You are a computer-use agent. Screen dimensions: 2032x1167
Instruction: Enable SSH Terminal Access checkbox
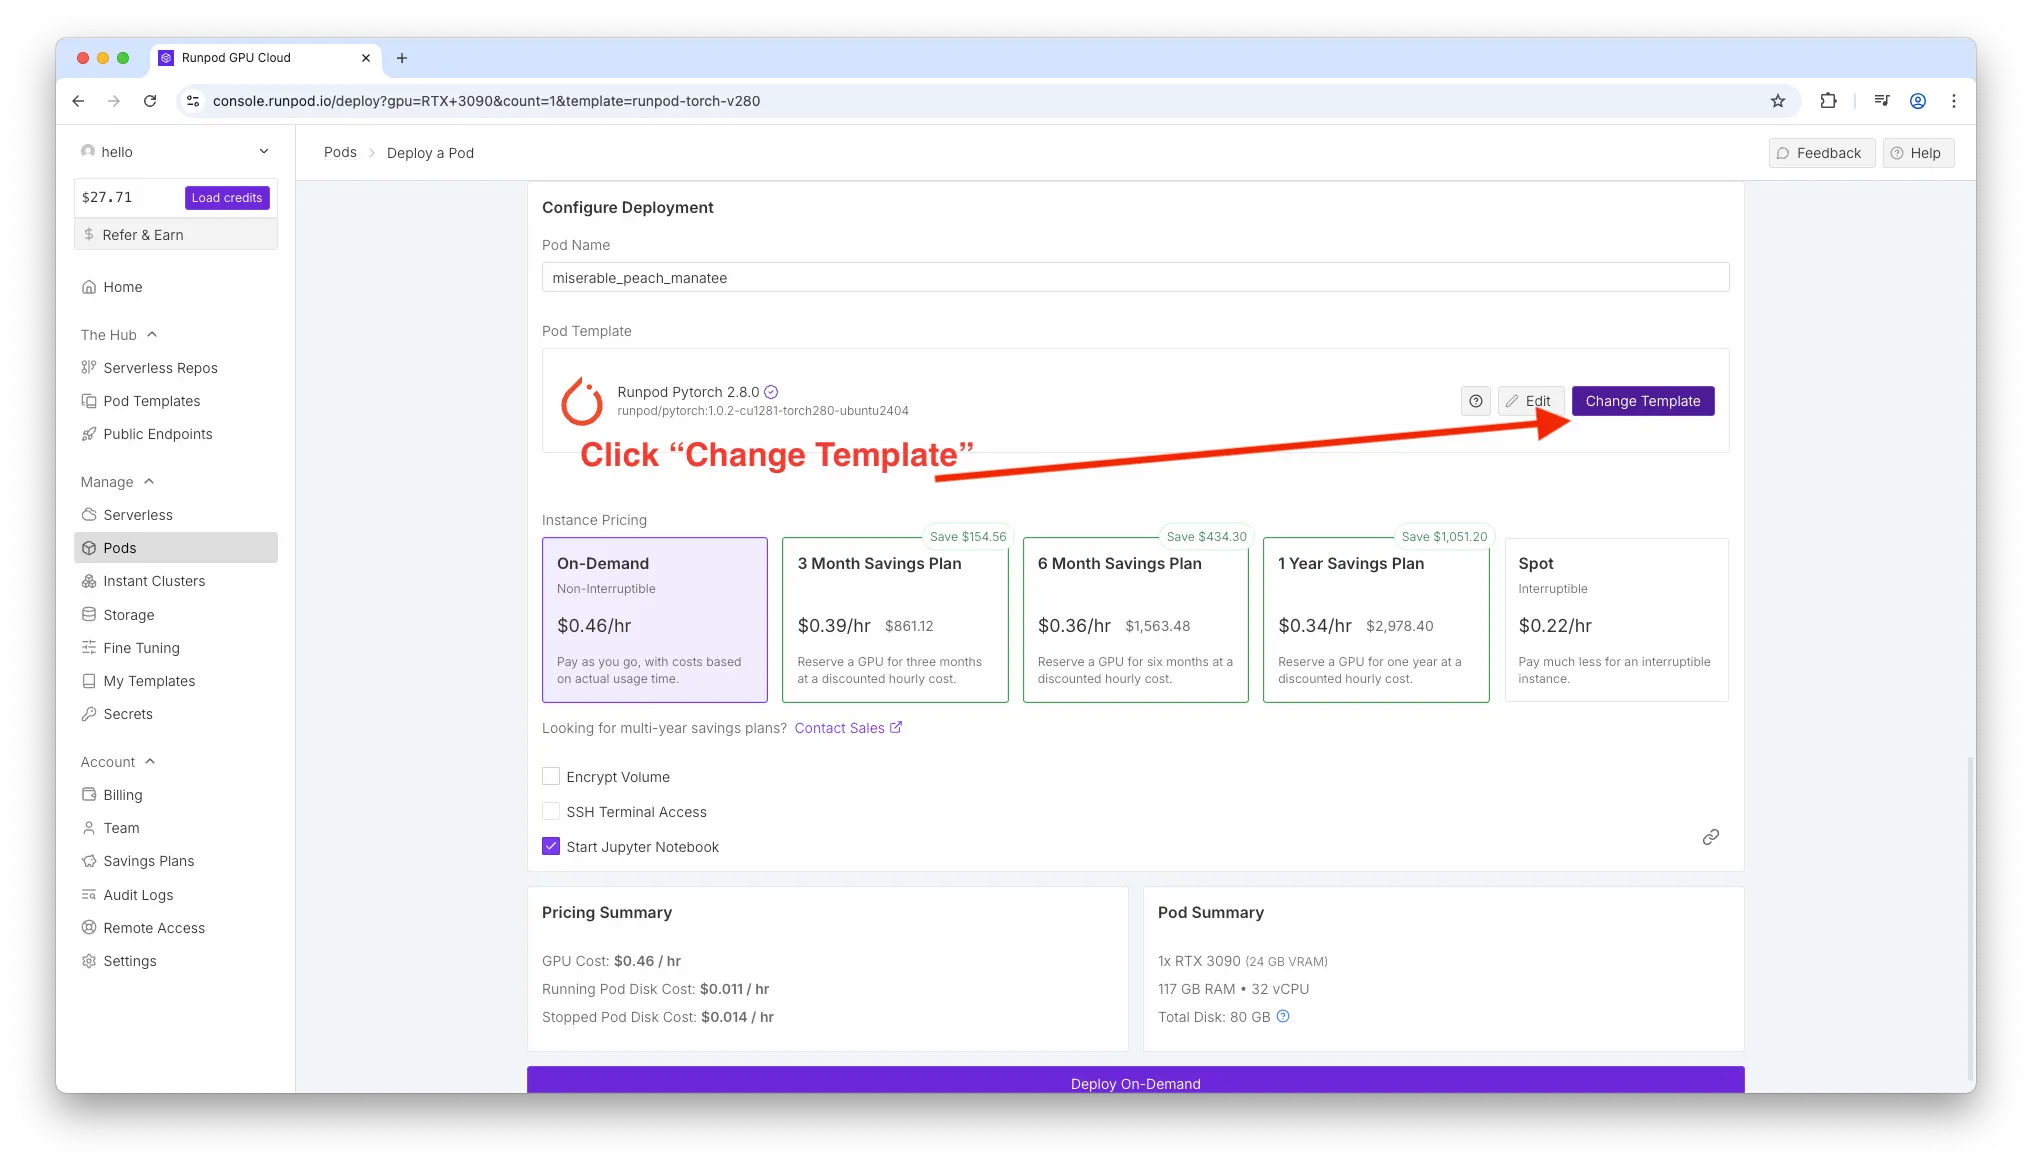[x=551, y=811]
